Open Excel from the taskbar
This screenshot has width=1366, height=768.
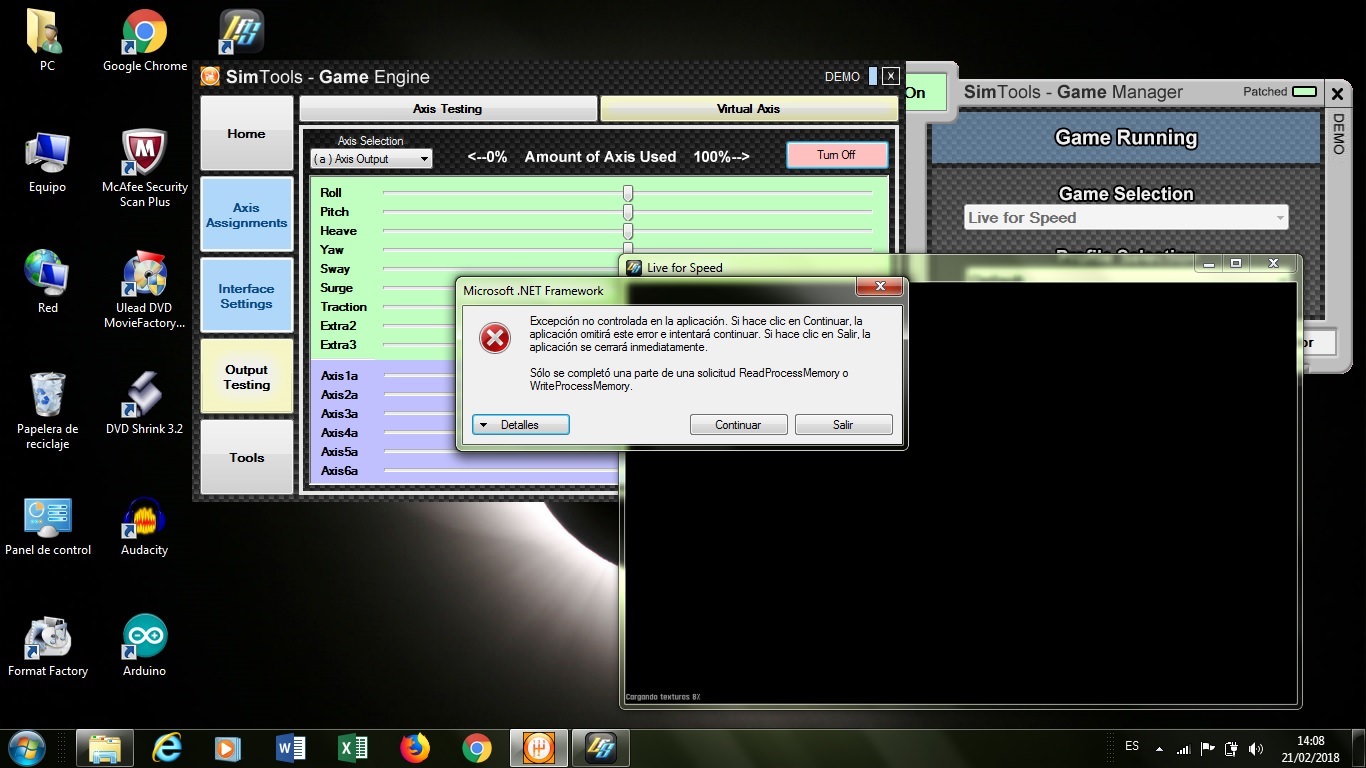[x=353, y=748]
